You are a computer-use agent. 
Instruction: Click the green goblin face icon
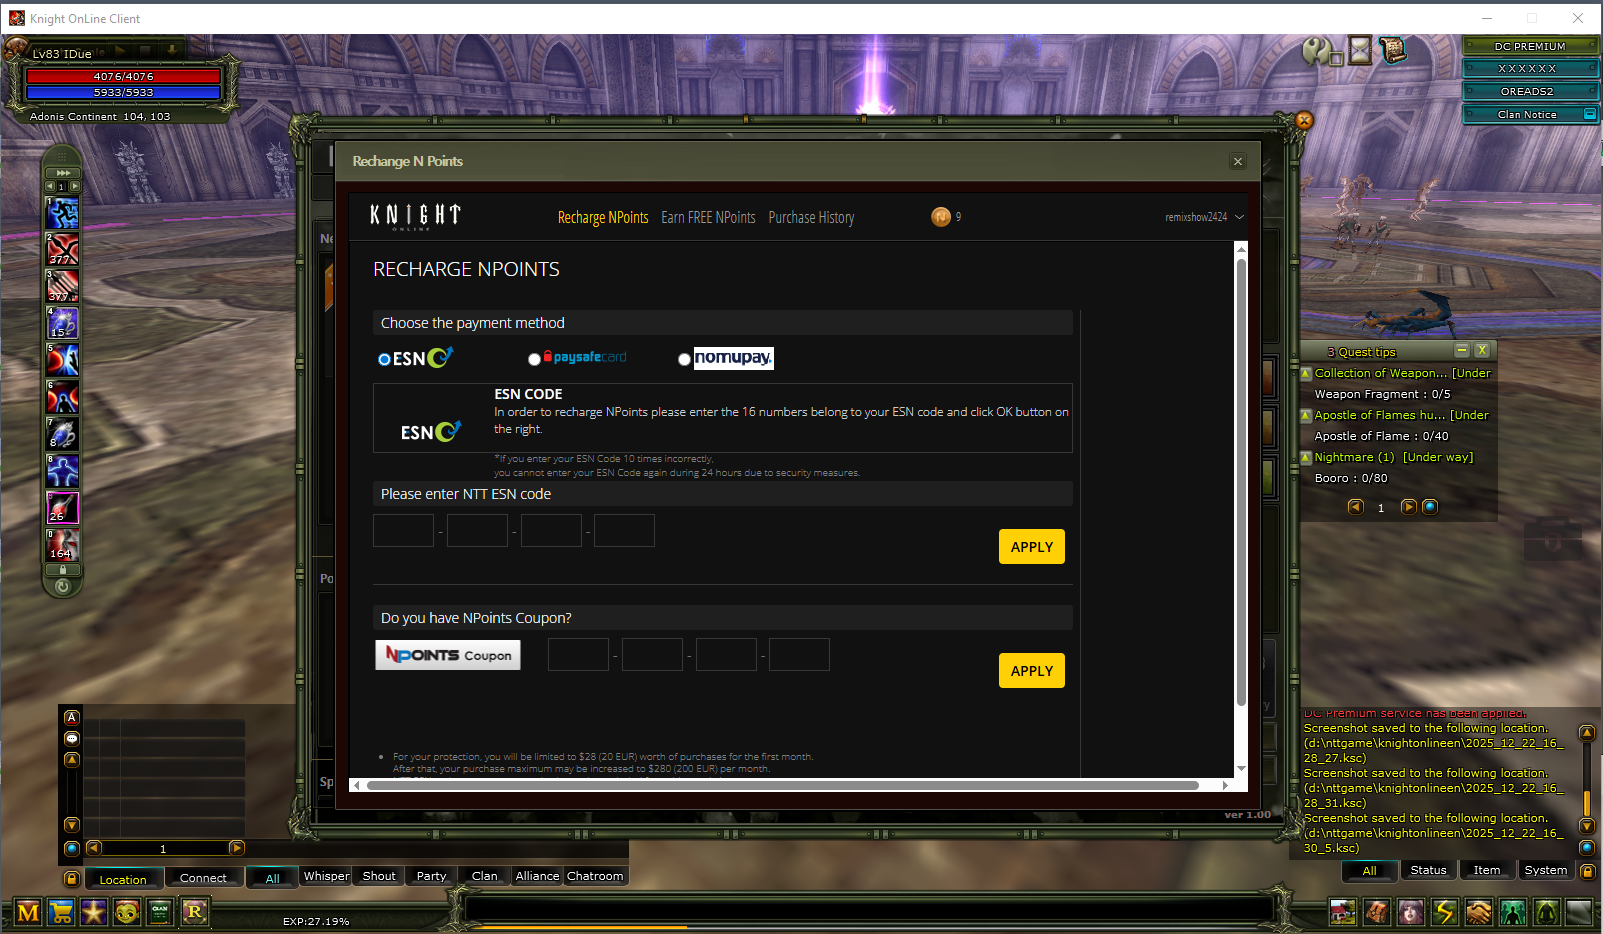(x=127, y=912)
